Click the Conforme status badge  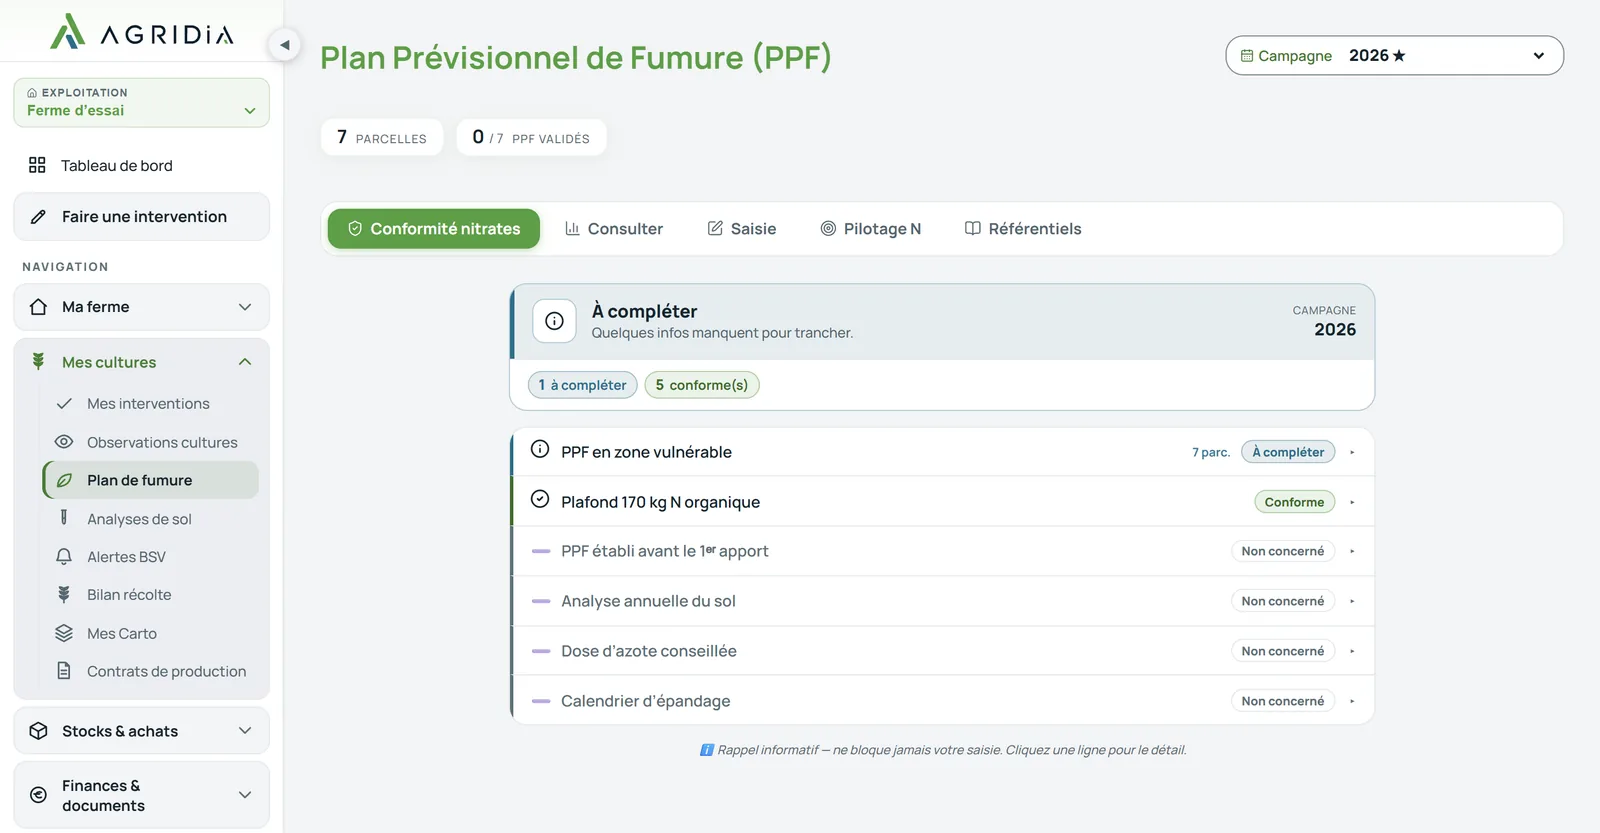(x=1294, y=502)
